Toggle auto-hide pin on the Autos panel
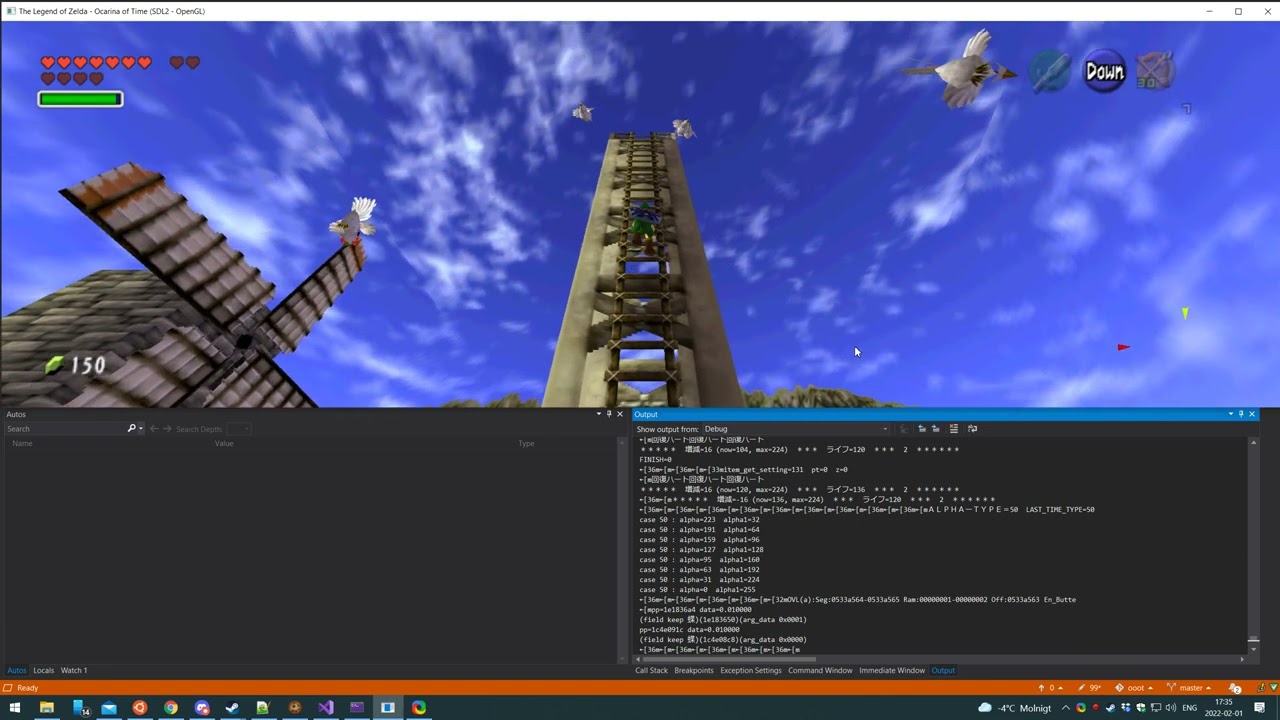This screenshot has height=720, width=1280. (609, 414)
